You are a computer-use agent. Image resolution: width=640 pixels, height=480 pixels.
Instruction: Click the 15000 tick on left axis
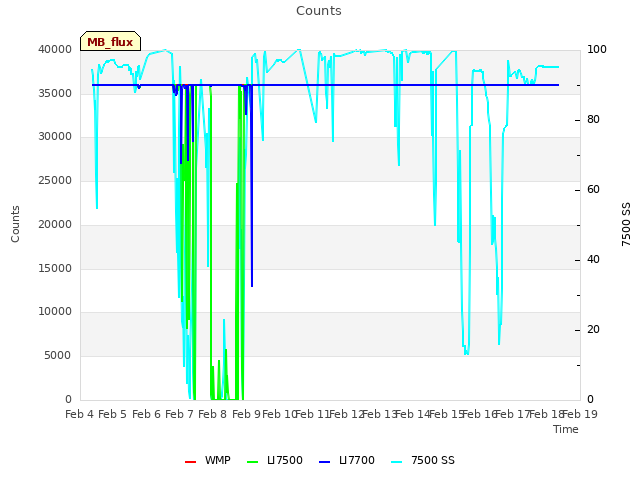point(55,268)
